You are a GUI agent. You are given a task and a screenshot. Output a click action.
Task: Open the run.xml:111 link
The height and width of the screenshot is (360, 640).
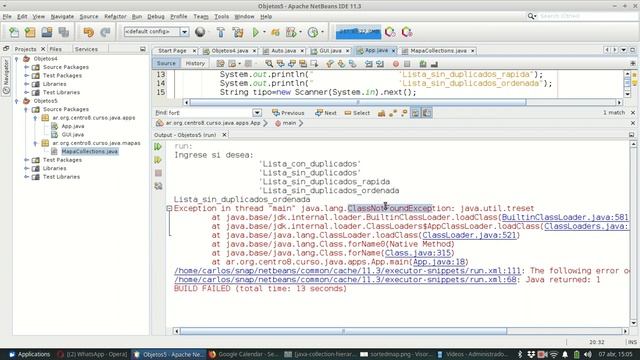tap(347, 271)
